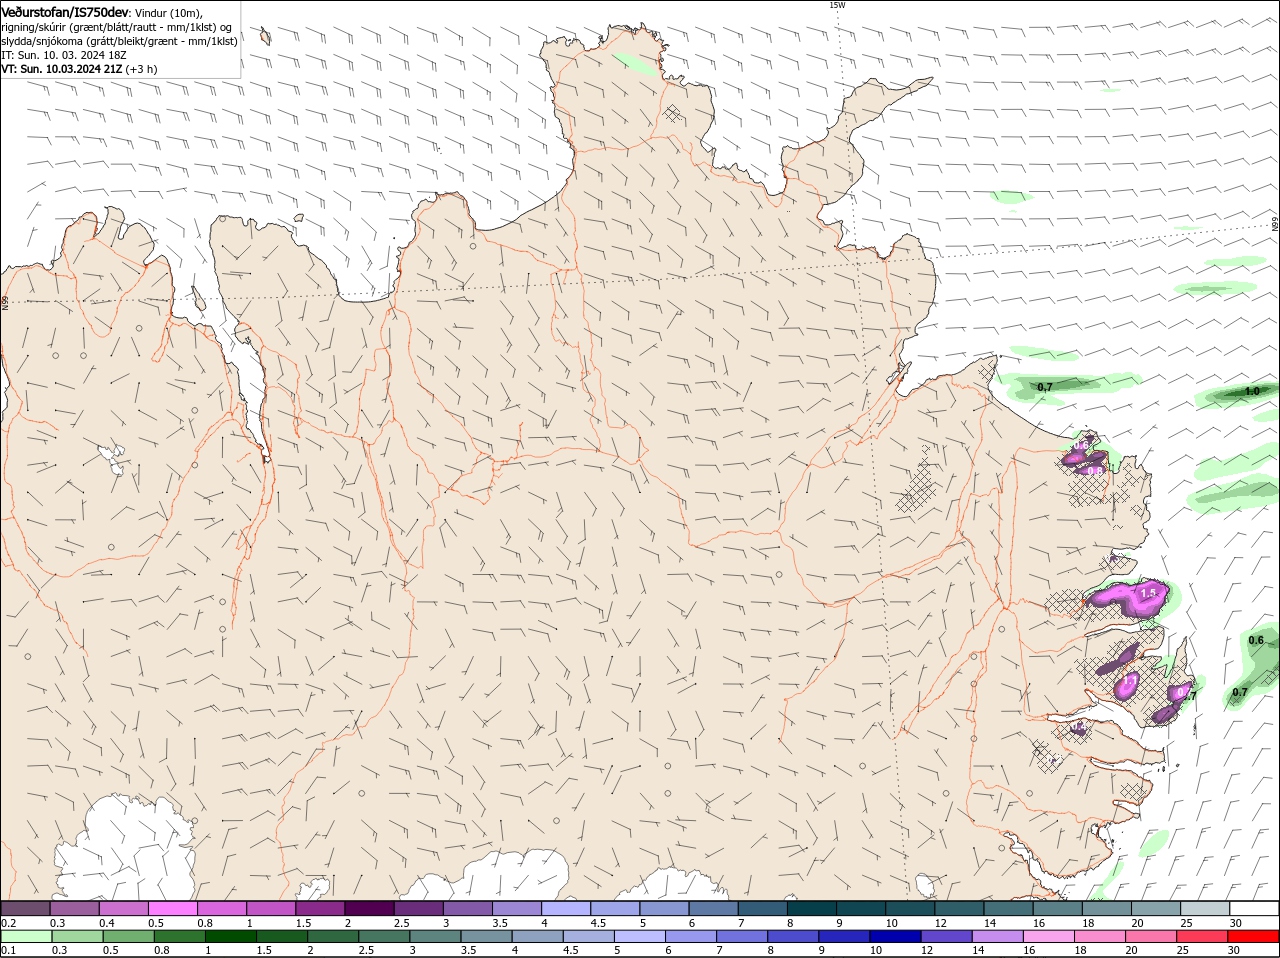Pick the pink bottom-scale swatch above 16
1280x958 pixels.
point(1048,937)
